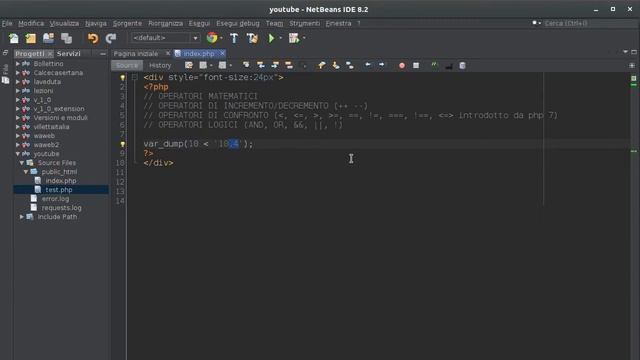This screenshot has width=640, height=360.
Task: Switch to the Servizi tab
Action: point(69,53)
